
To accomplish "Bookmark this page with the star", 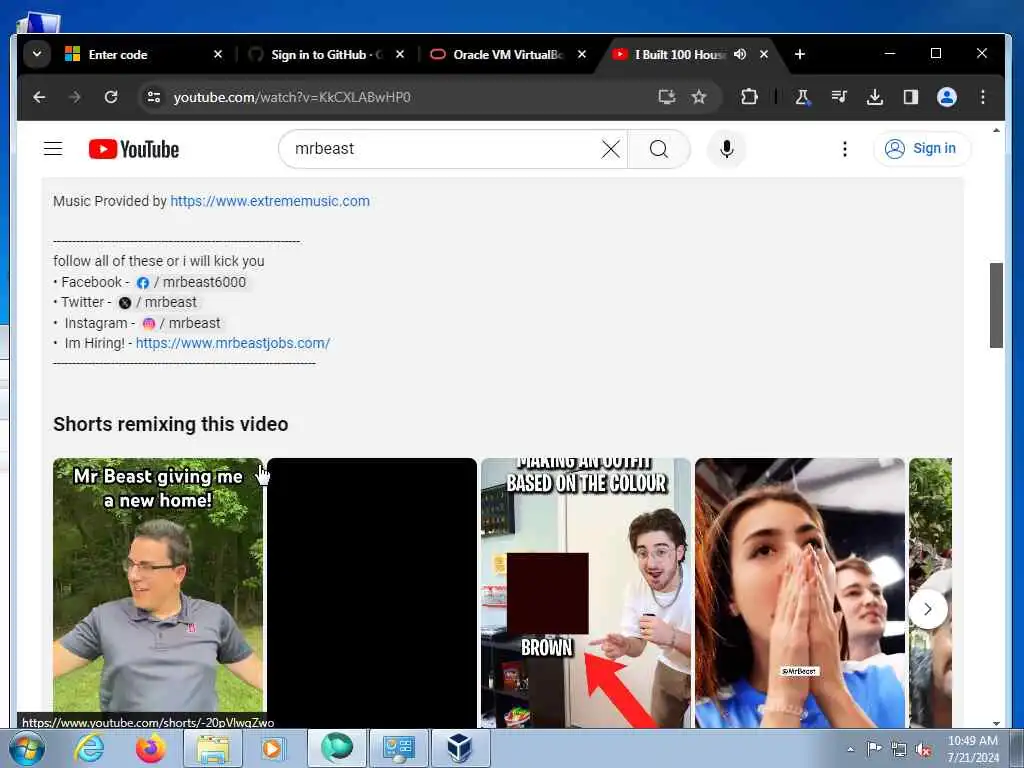I will coord(699,97).
